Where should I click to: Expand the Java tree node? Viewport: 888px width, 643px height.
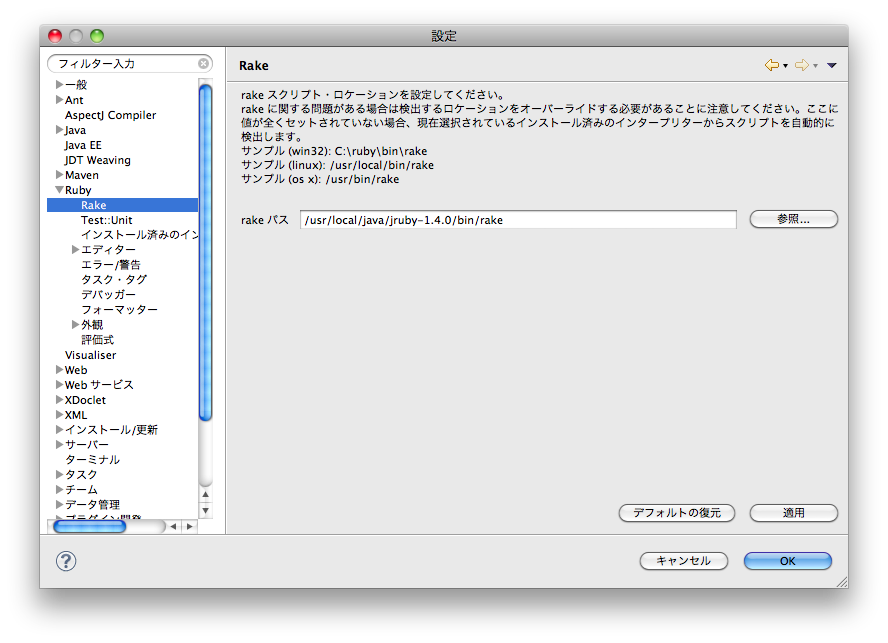pos(60,130)
